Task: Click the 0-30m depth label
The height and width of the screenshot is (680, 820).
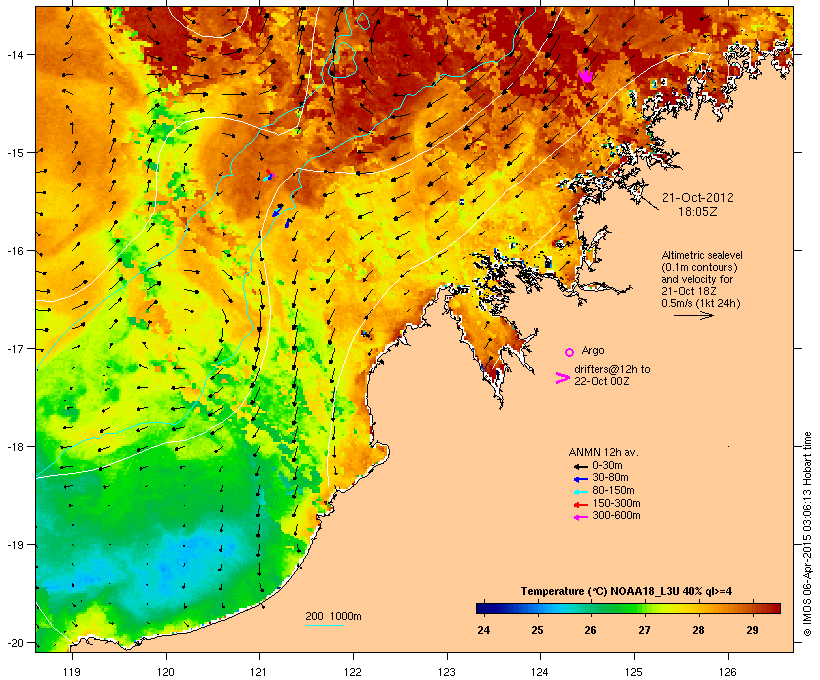Action: (607, 466)
